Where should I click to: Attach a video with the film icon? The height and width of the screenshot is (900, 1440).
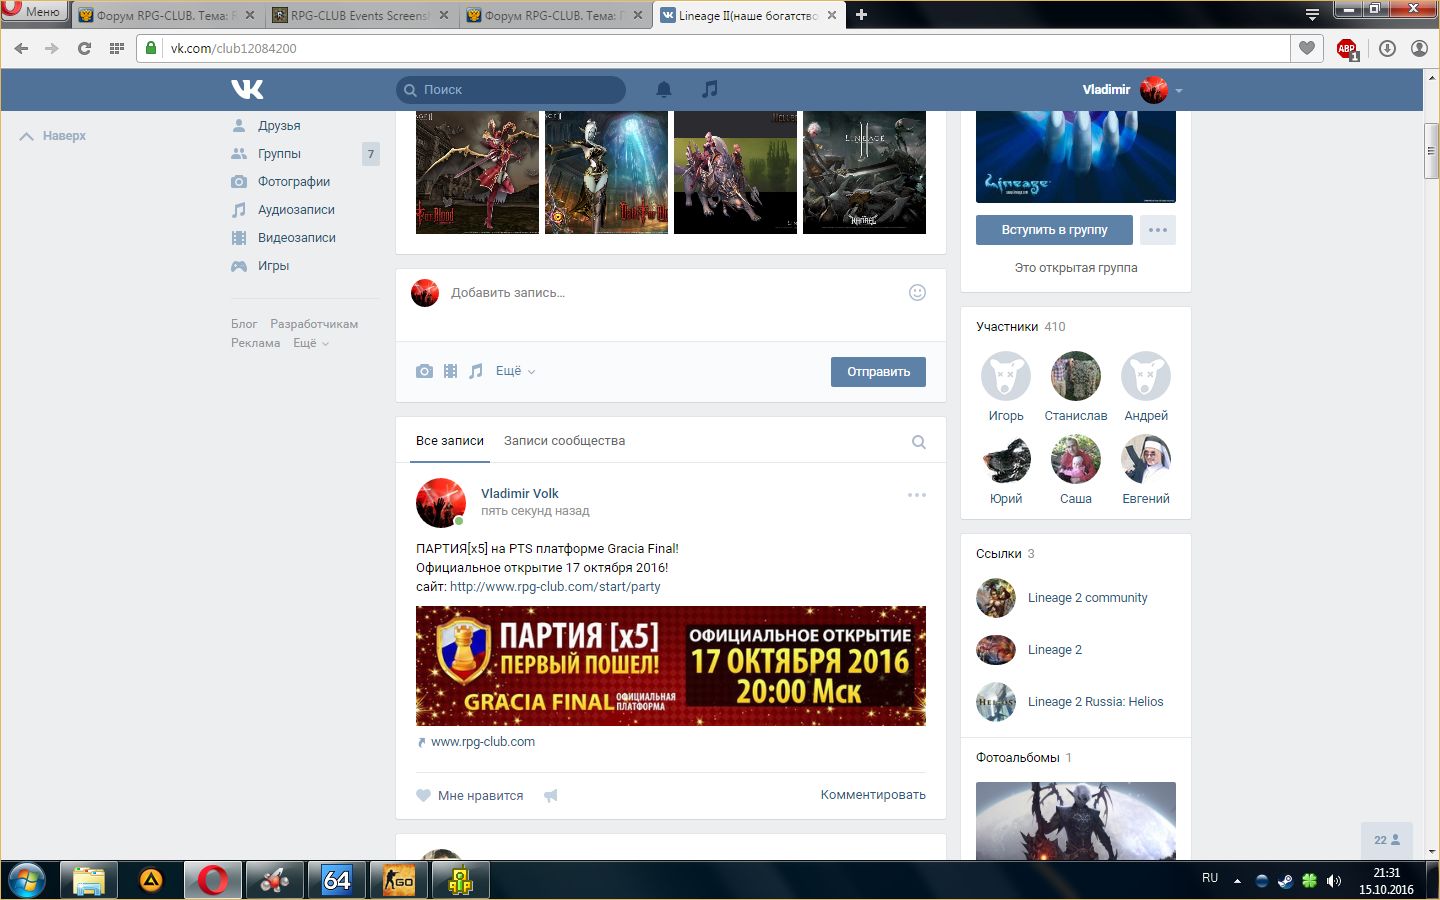450,371
